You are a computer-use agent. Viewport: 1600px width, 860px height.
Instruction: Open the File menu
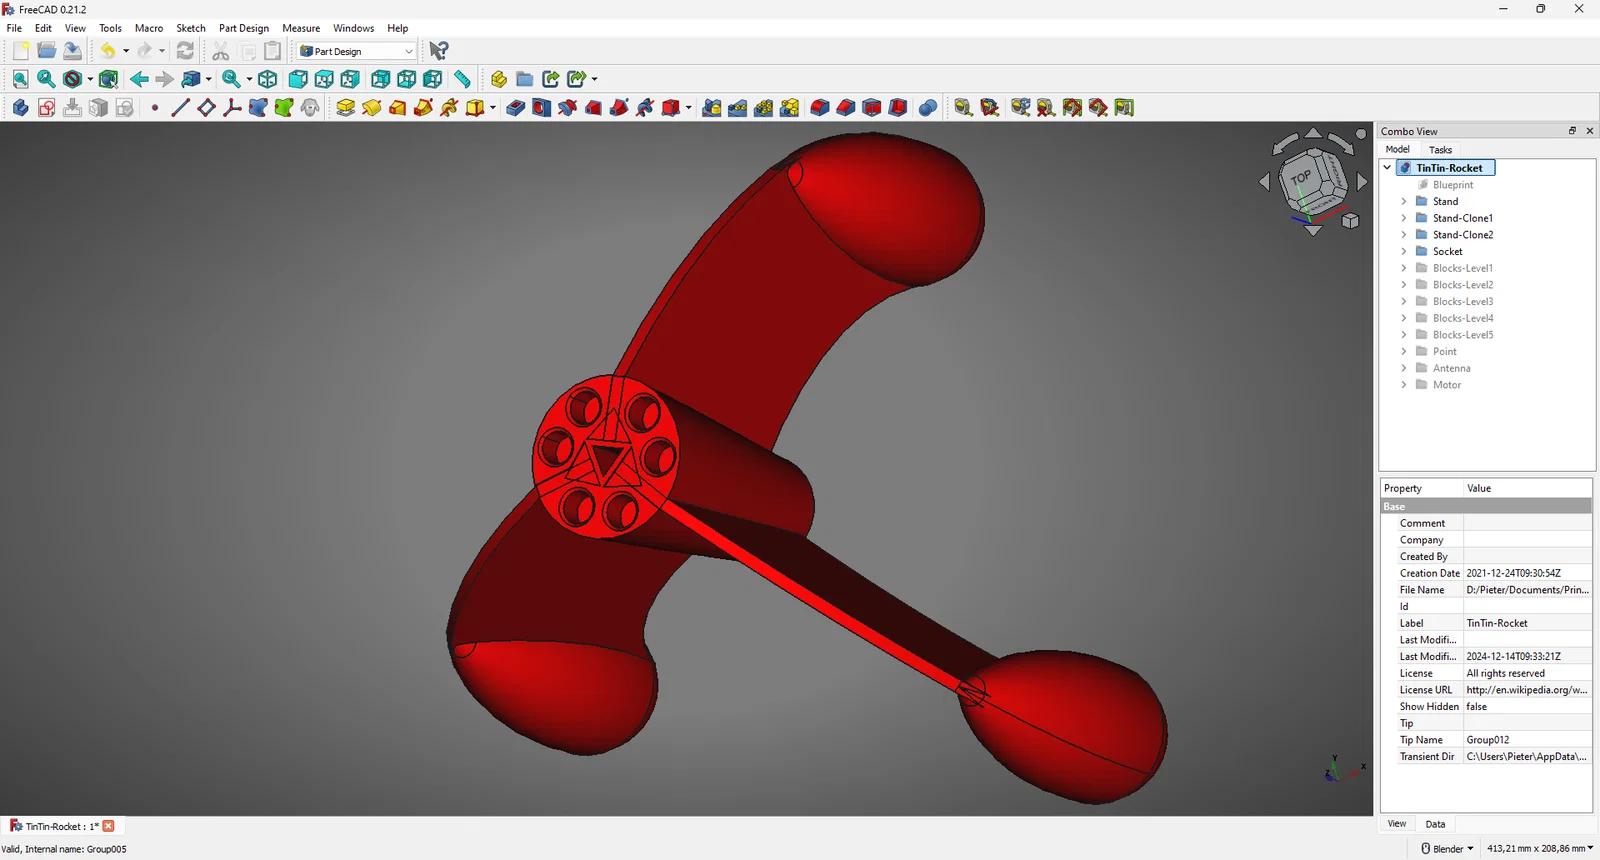[14, 28]
